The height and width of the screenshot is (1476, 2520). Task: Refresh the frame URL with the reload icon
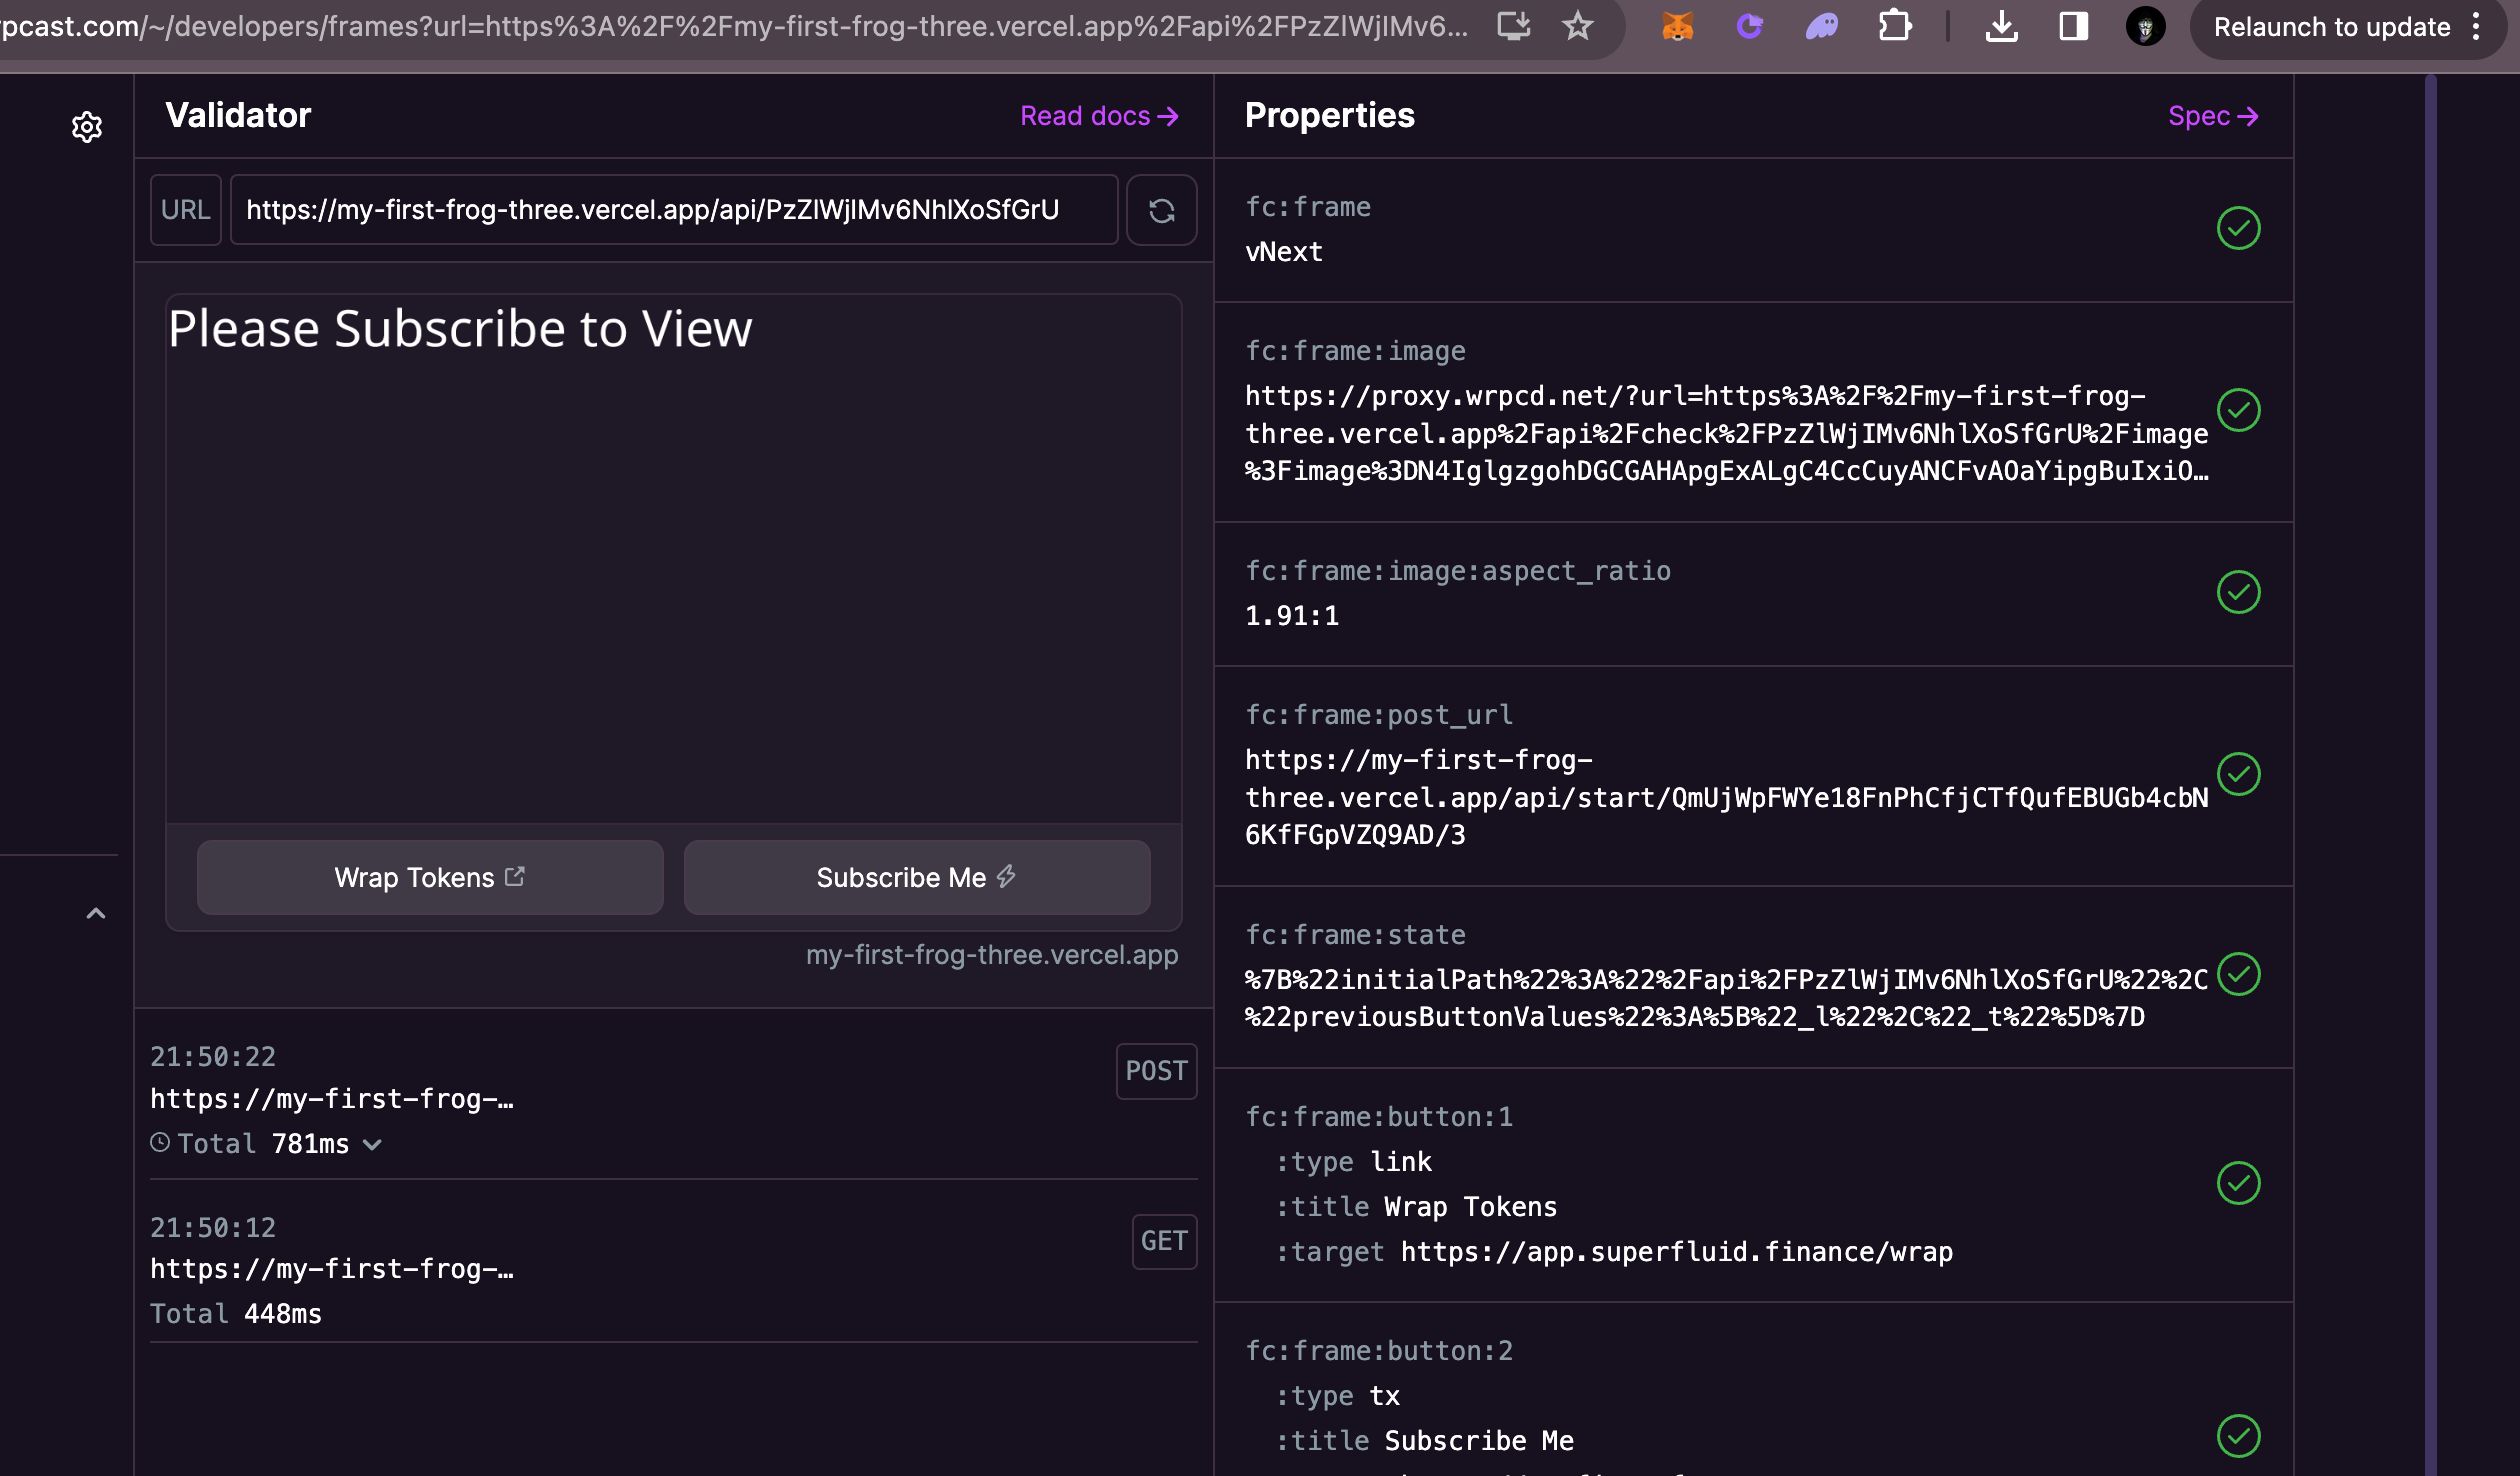(x=1161, y=210)
